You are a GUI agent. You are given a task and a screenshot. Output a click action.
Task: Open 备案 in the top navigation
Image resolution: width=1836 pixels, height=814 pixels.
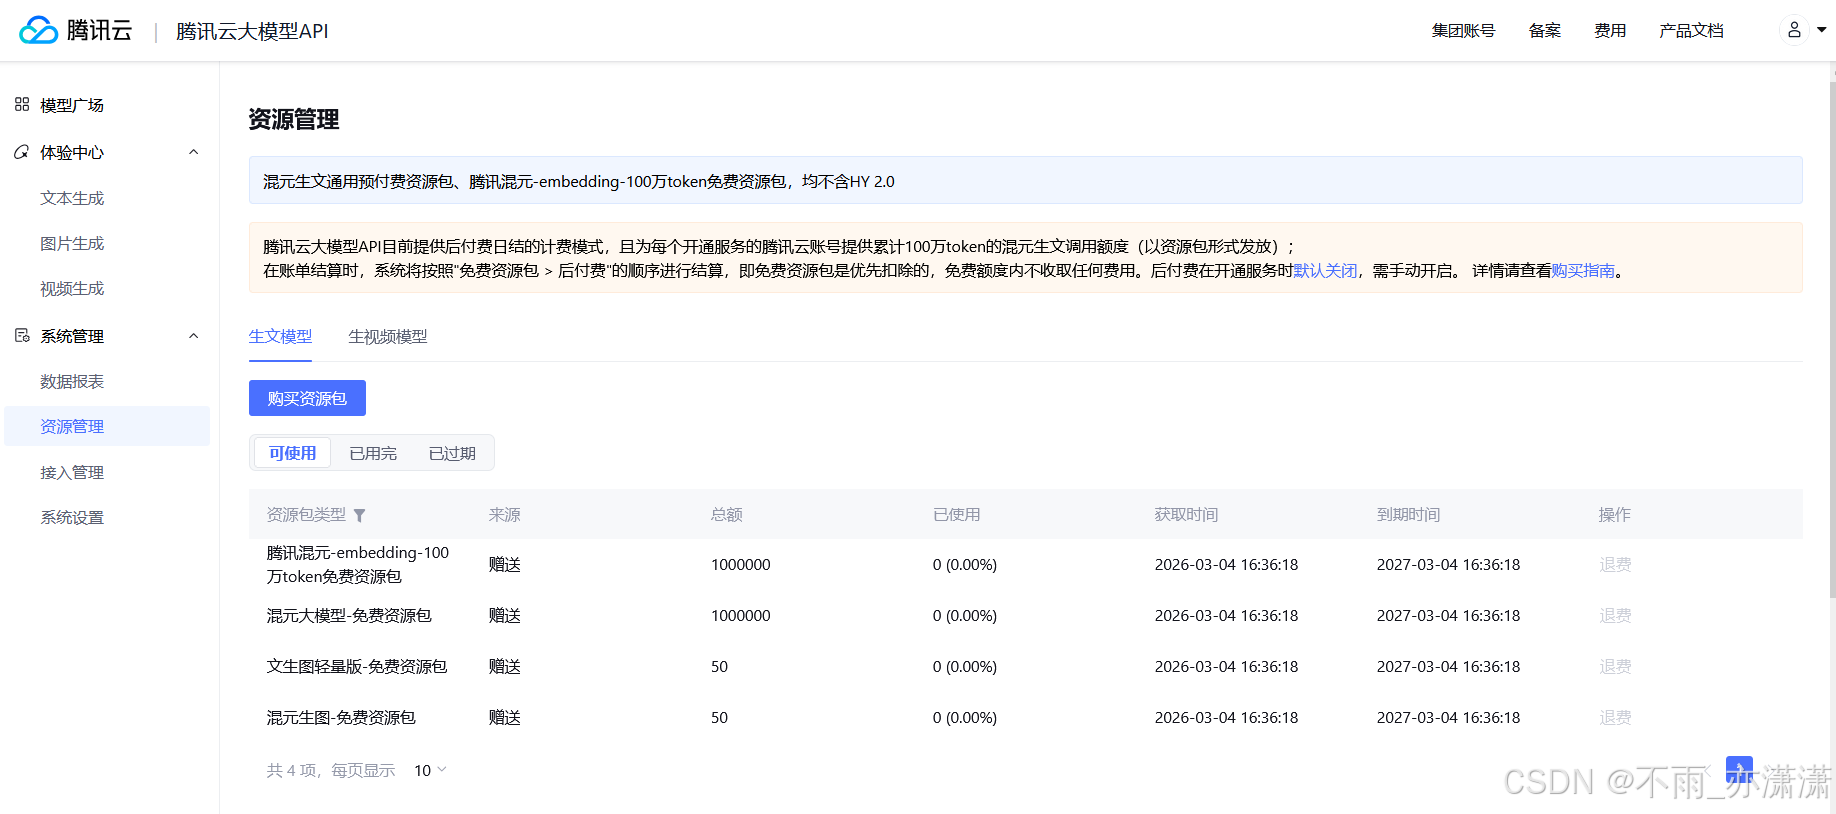click(1545, 30)
